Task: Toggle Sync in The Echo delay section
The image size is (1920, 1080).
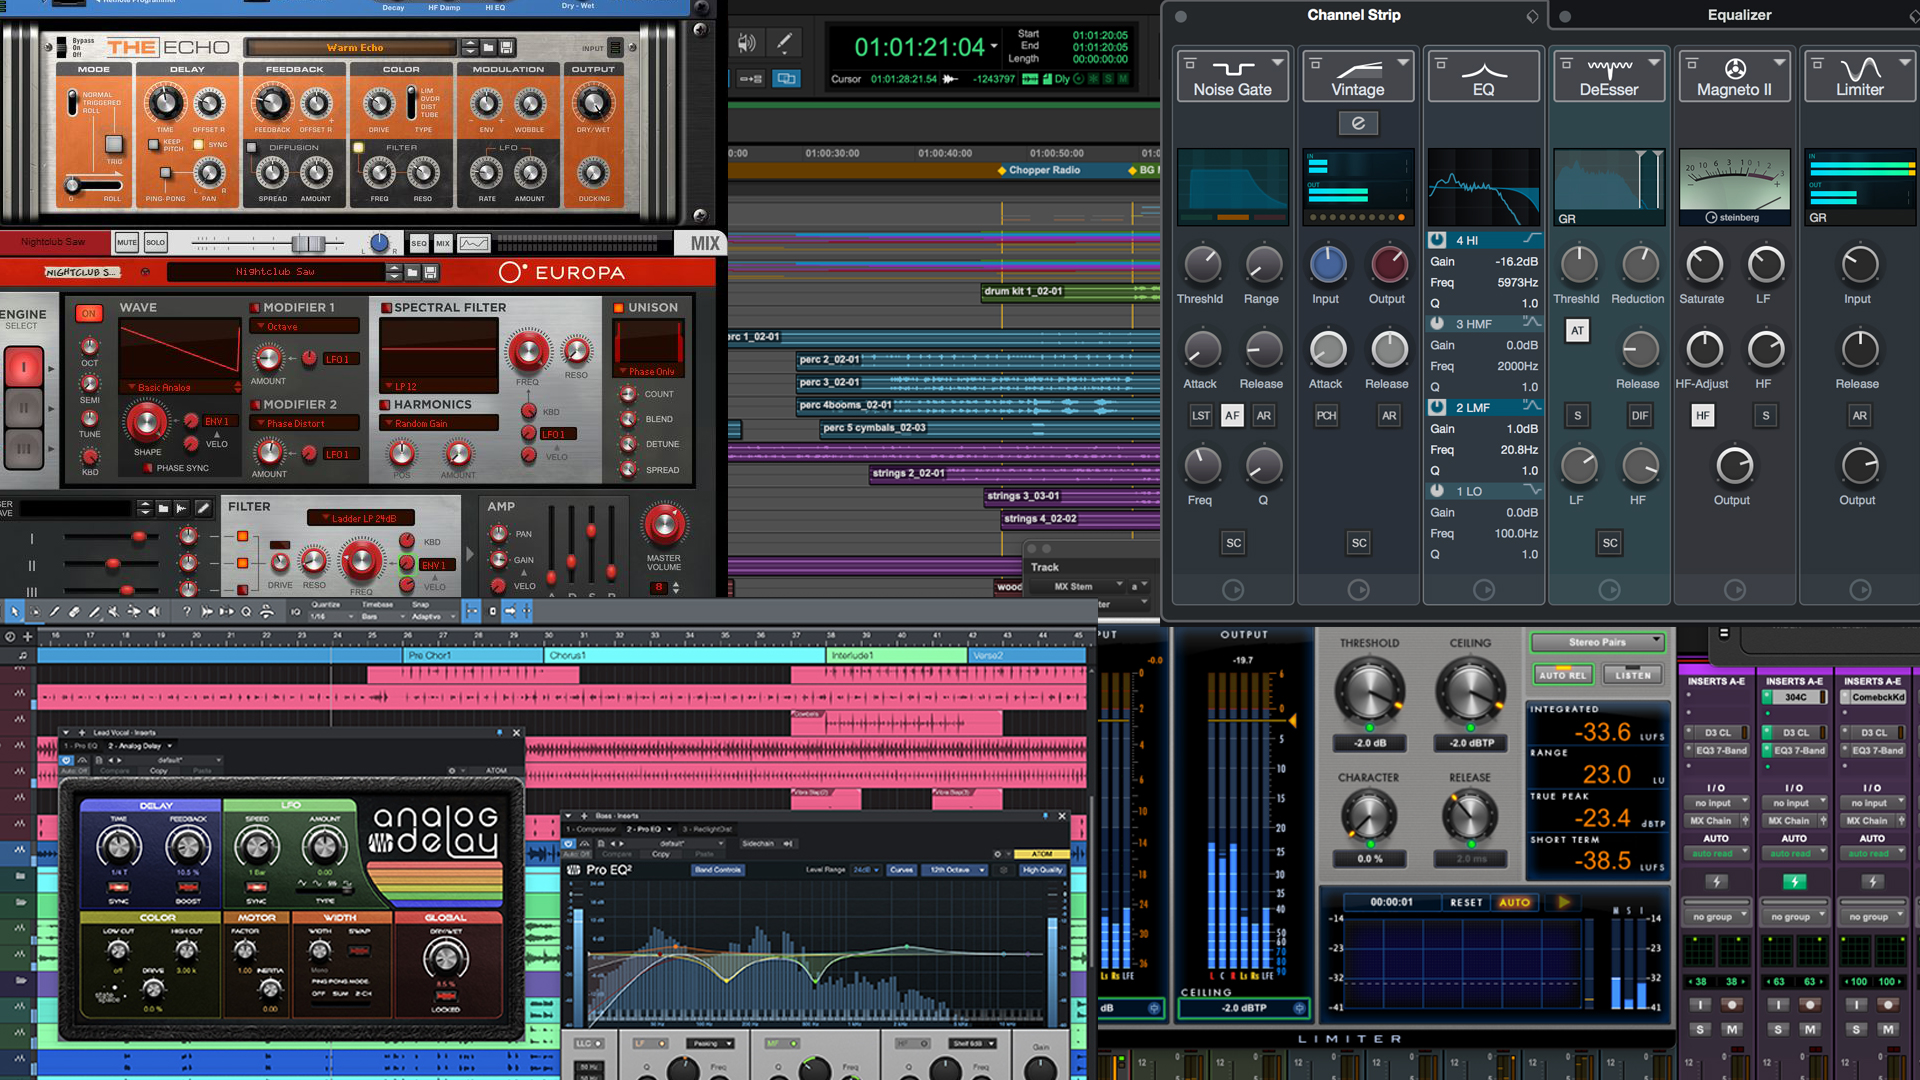Action: [x=198, y=145]
